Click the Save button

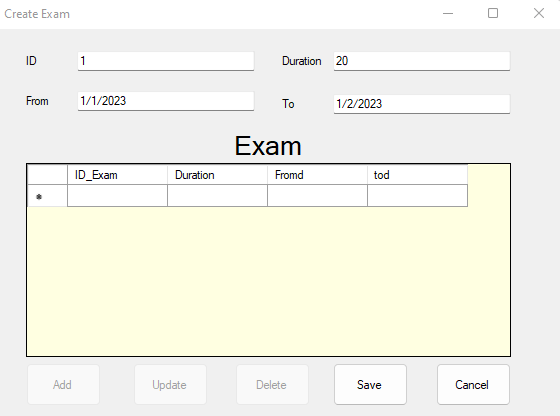(x=370, y=385)
